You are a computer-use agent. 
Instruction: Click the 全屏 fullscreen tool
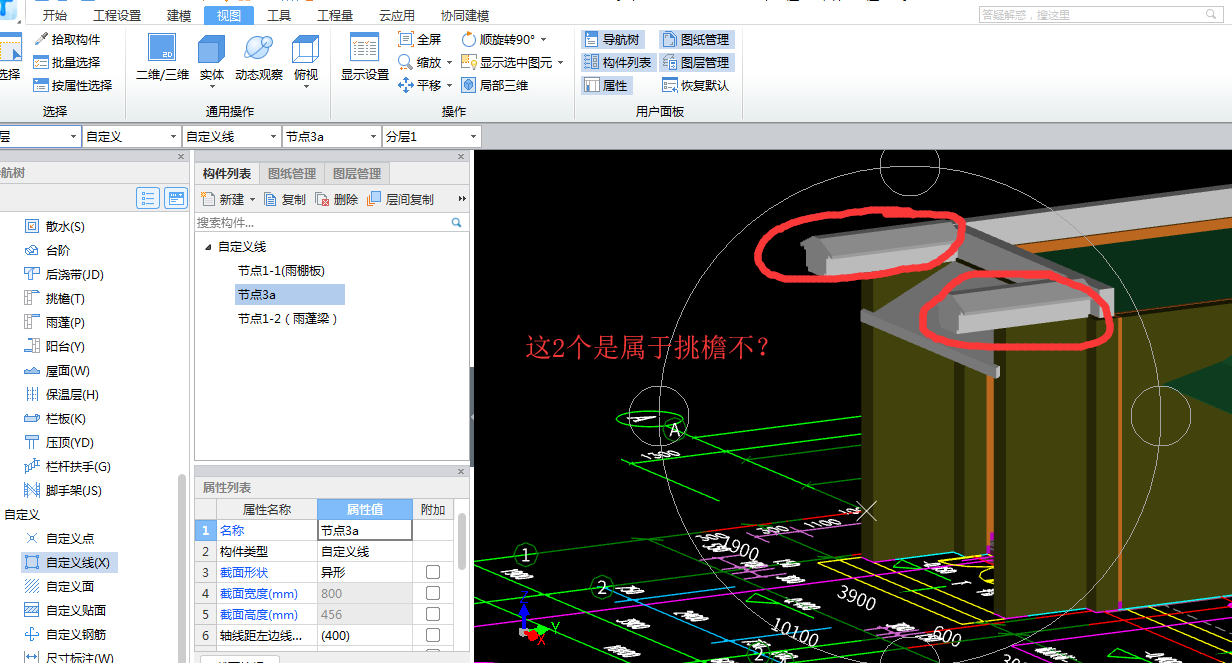(419, 39)
